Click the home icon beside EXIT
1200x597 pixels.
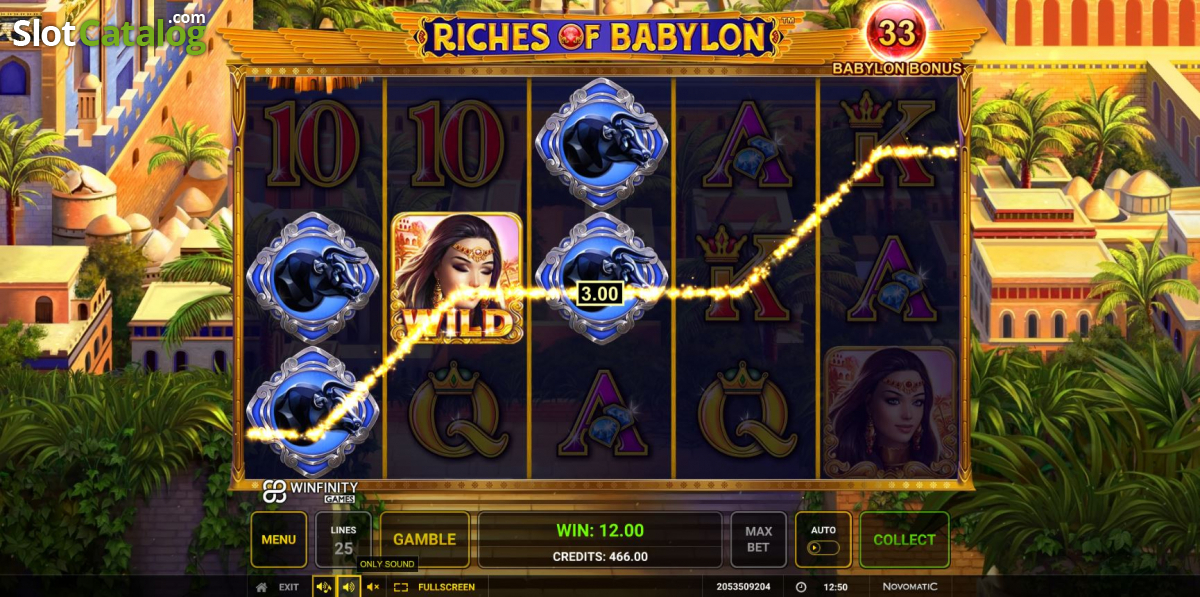(x=261, y=587)
